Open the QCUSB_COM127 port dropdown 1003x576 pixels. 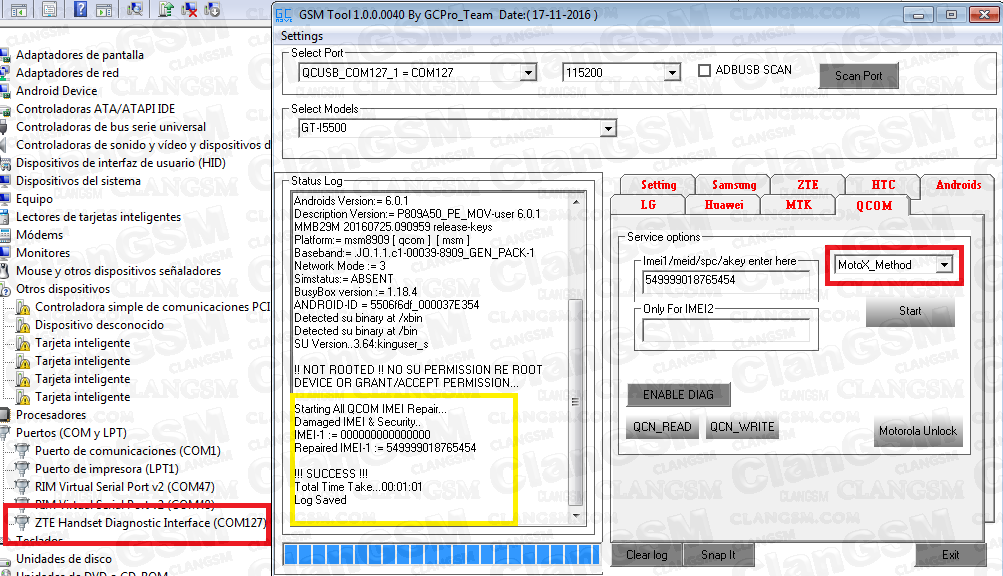coord(528,73)
